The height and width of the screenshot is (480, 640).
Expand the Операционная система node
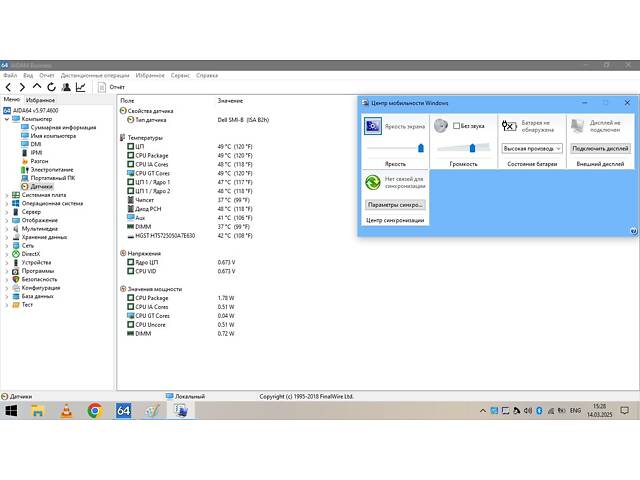pyautogui.click(x=7, y=204)
